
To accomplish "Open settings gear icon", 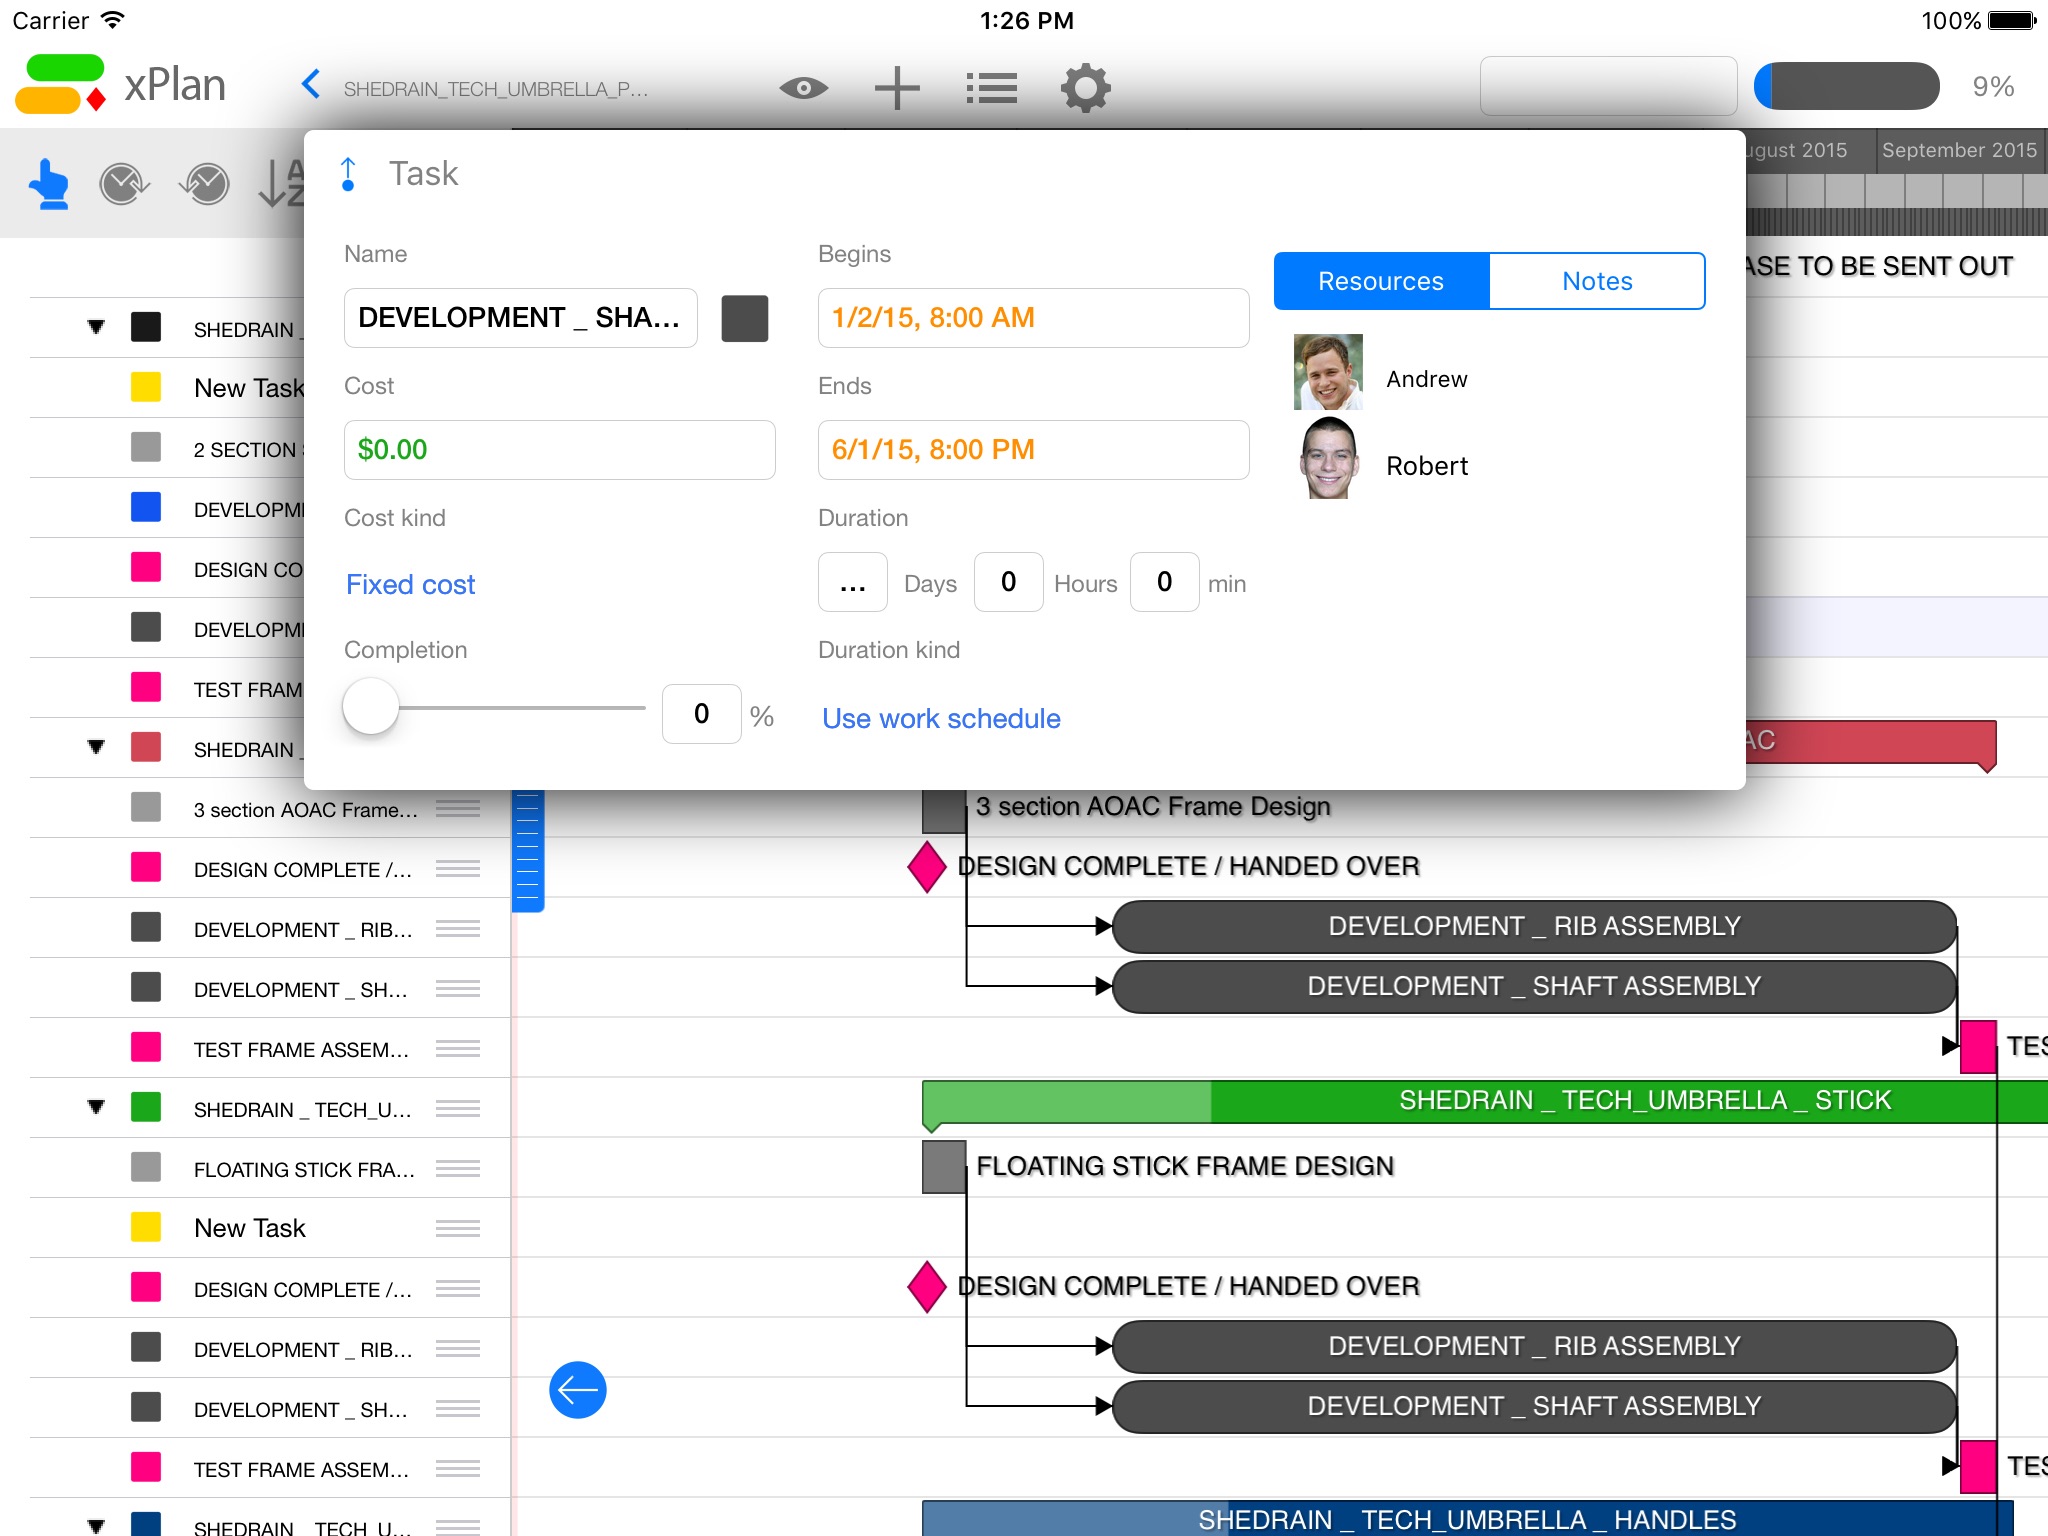I will pyautogui.click(x=1086, y=88).
